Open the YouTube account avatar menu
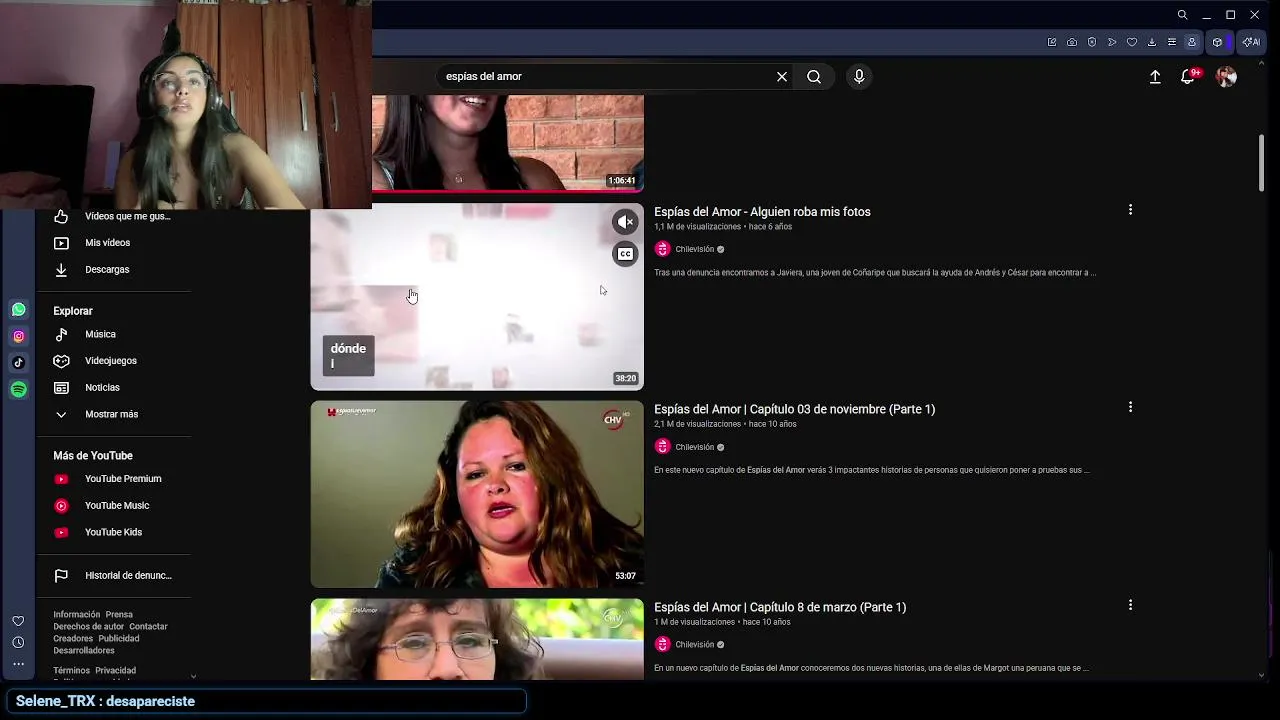This screenshot has width=1280, height=720. [1226, 77]
